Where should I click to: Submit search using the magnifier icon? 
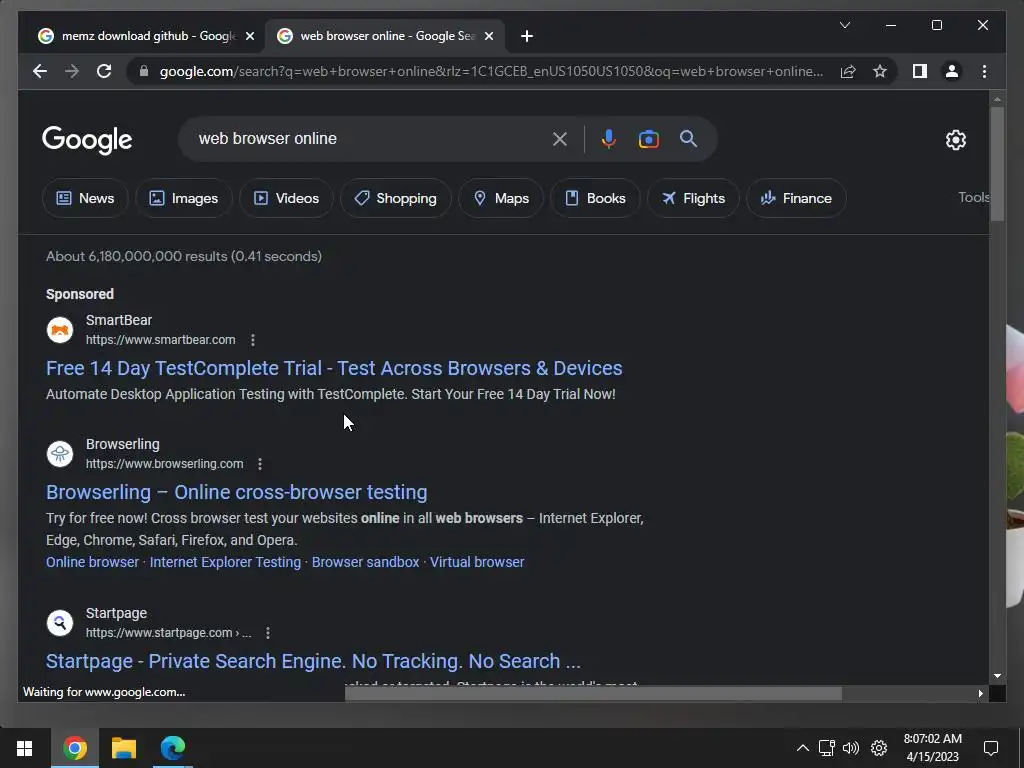point(688,138)
